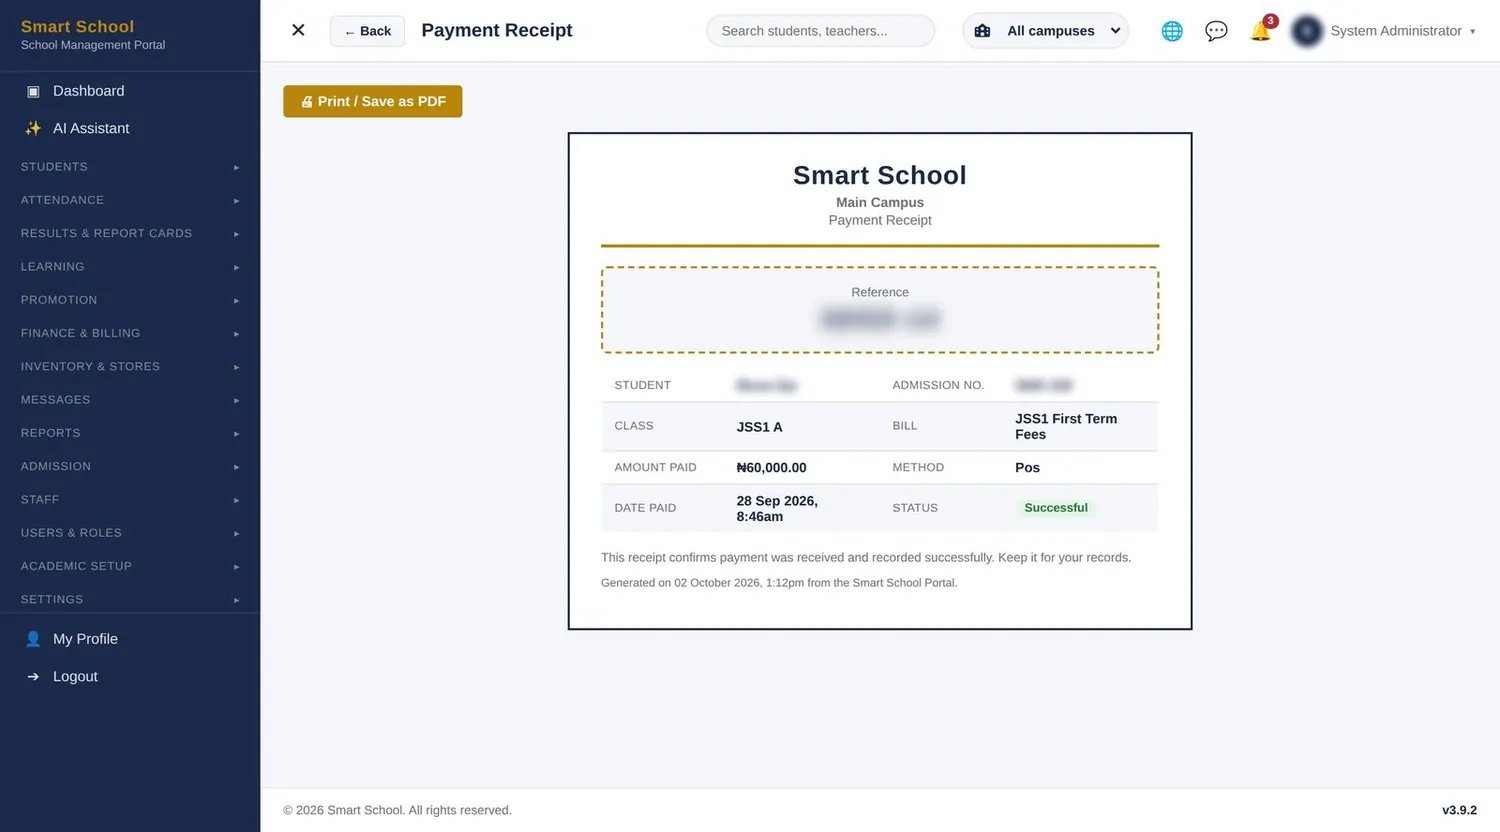Go to Dashboard page
This screenshot has height=832, width=1500.
pos(130,91)
